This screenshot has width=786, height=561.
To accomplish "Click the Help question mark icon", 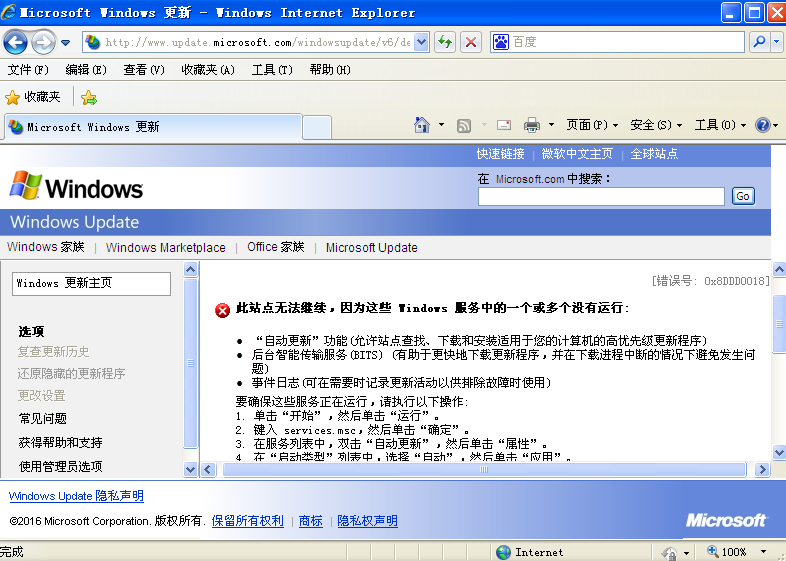I will pyautogui.click(x=762, y=125).
